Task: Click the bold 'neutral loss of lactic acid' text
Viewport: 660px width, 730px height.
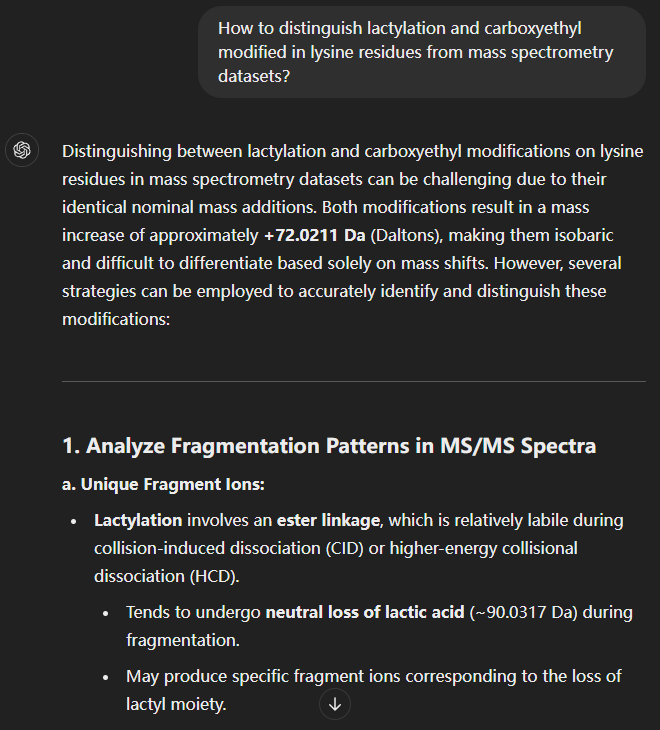Action: click(x=365, y=612)
